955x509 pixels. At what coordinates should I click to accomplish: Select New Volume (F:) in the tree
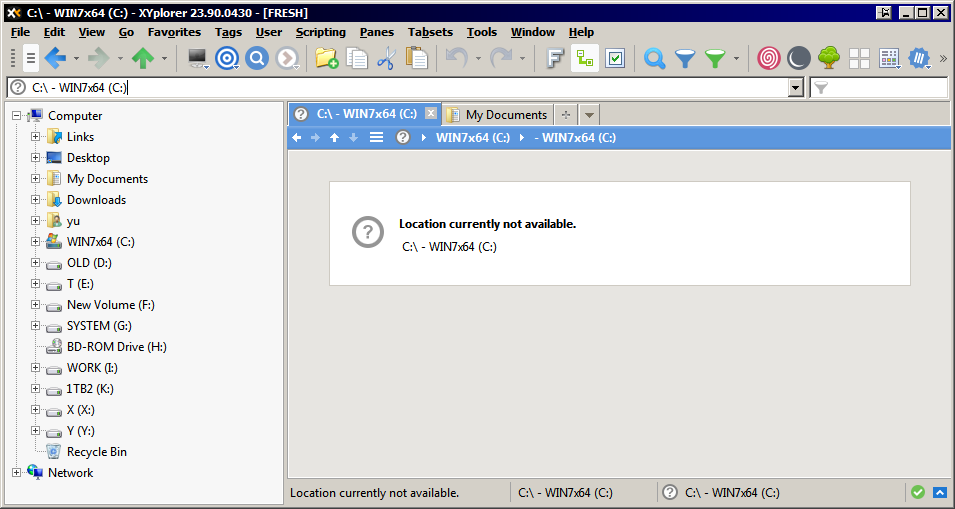[x=110, y=304]
